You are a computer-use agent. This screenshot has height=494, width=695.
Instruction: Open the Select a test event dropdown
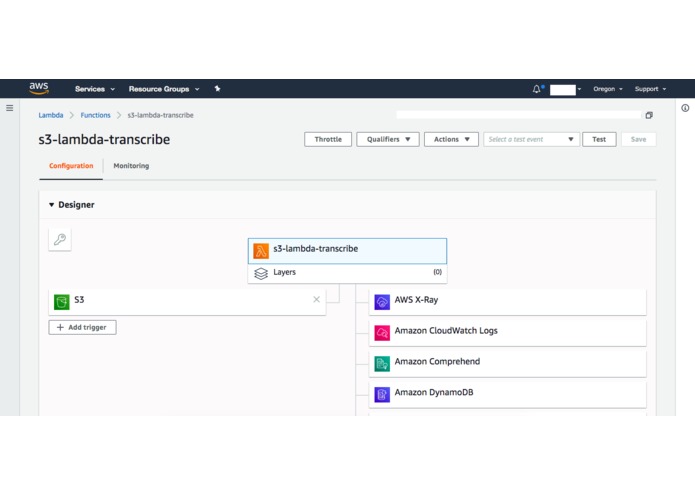[x=531, y=139]
